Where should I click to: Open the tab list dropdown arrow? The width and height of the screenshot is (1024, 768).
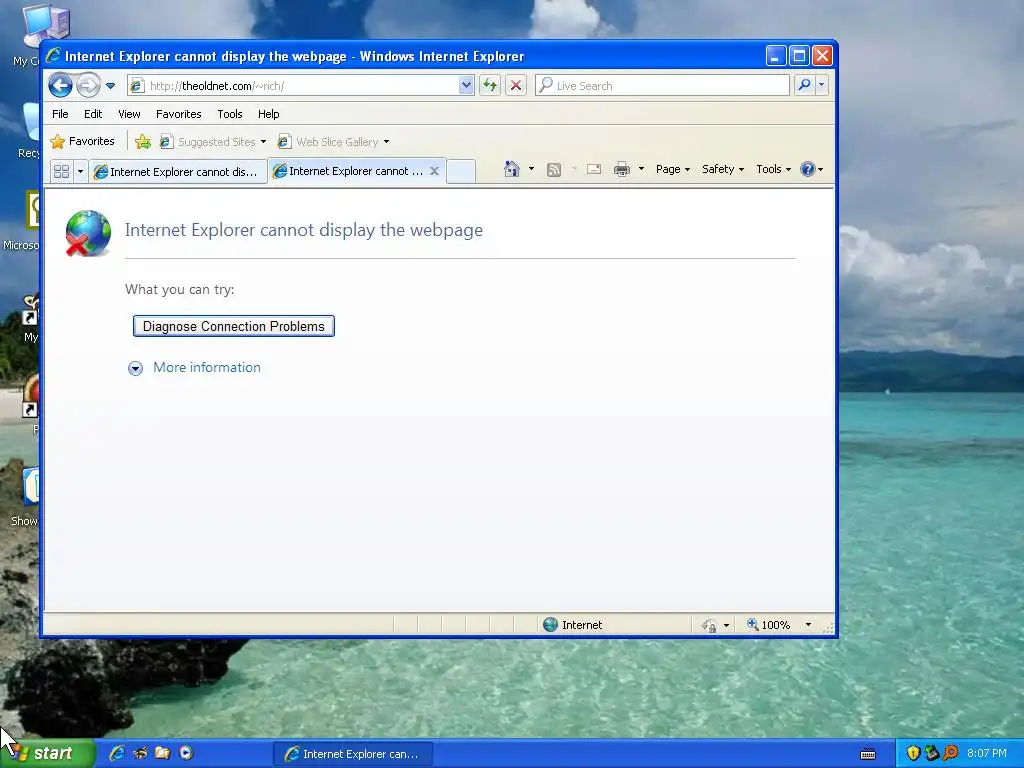click(x=80, y=172)
